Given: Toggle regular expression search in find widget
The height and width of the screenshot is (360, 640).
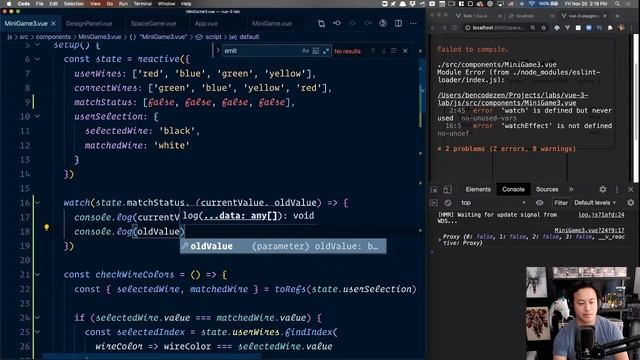Looking at the screenshot, I should pyautogui.click(x=326, y=51).
